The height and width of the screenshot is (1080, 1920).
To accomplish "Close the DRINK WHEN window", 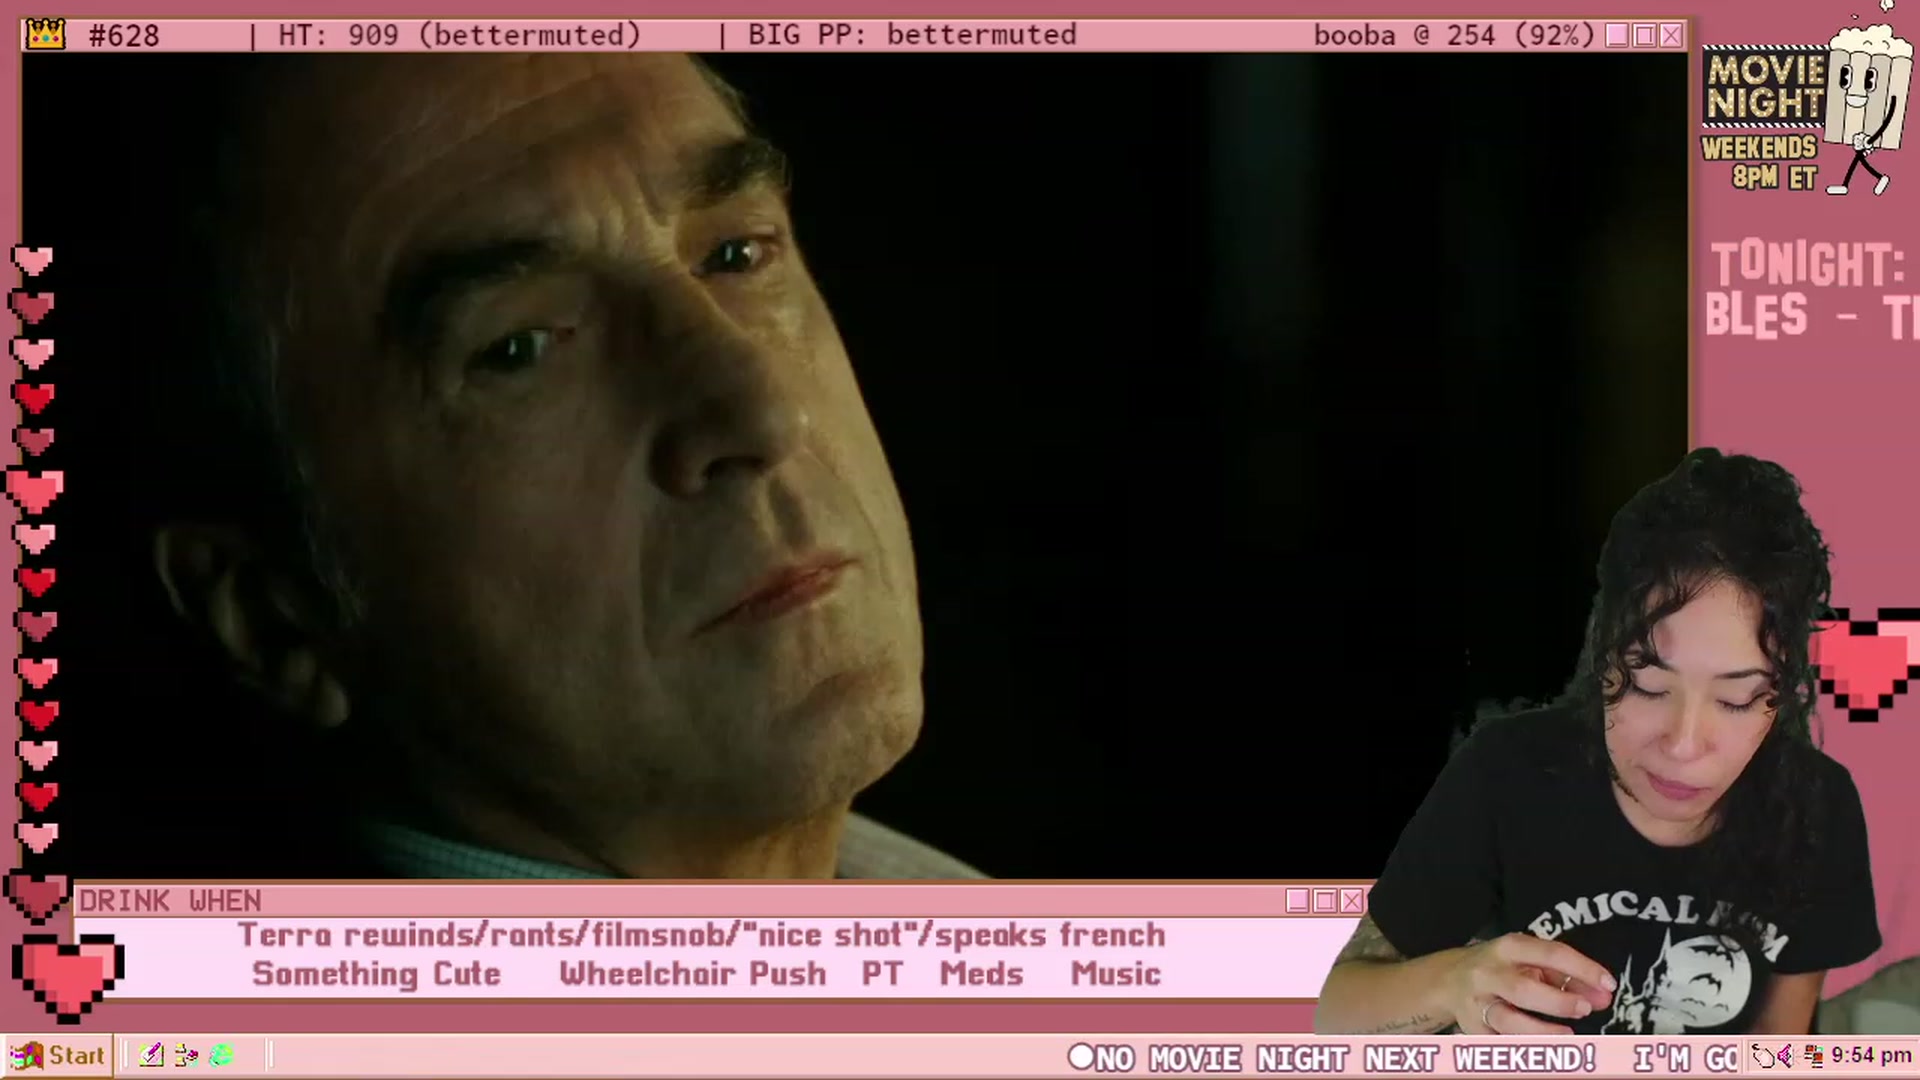I will pos(1352,901).
